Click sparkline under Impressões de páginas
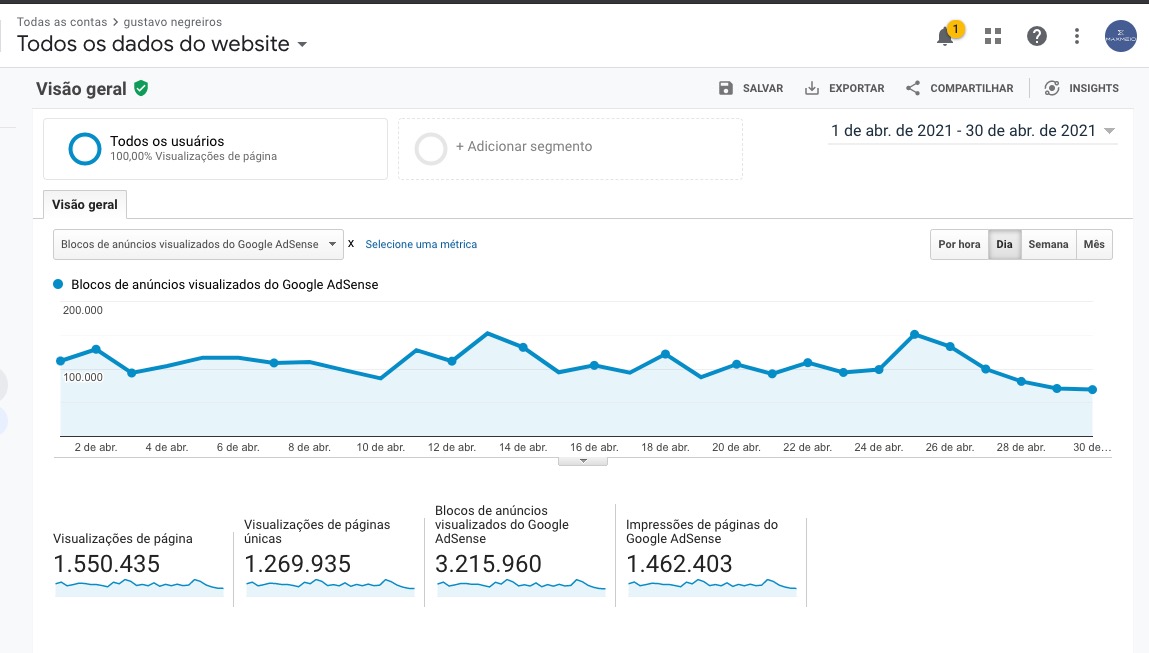 click(712, 587)
